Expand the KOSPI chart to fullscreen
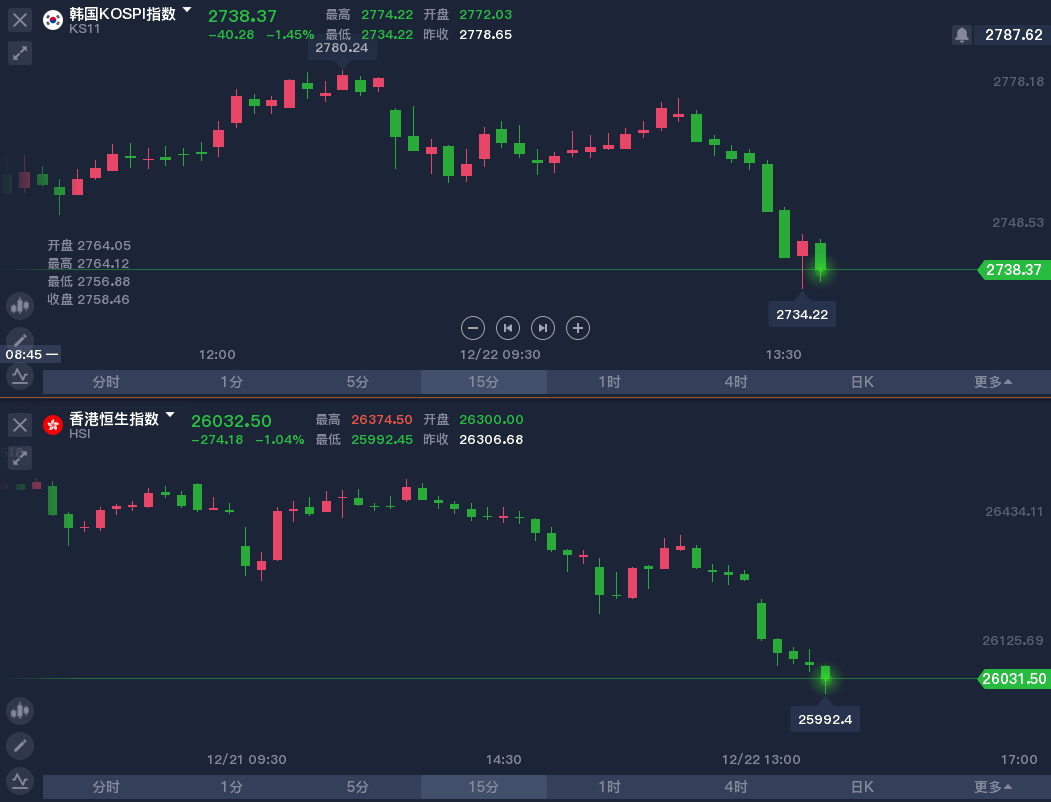Image resolution: width=1051 pixels, height=802 pixels. point(20,53)
